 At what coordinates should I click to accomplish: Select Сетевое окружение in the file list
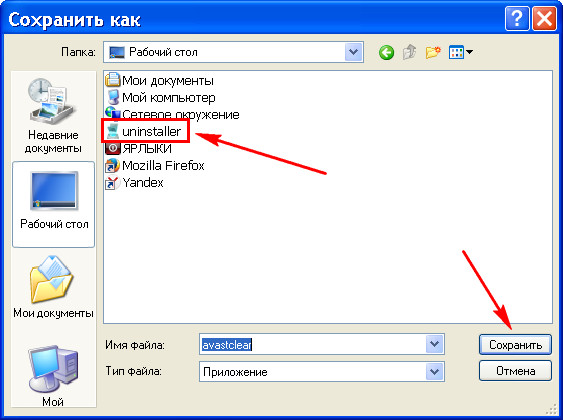[172, 115]
